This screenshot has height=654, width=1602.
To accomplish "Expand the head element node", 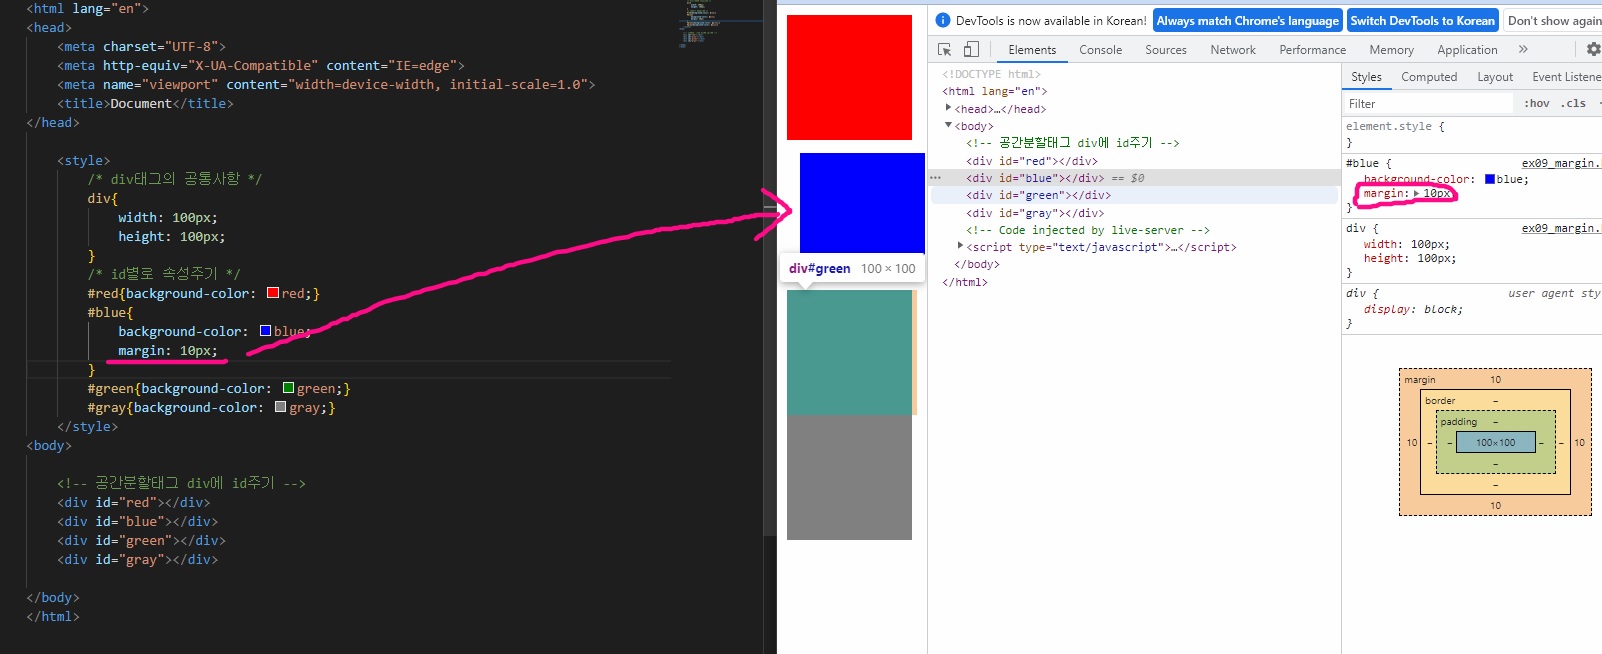I will tap(949, 108).
